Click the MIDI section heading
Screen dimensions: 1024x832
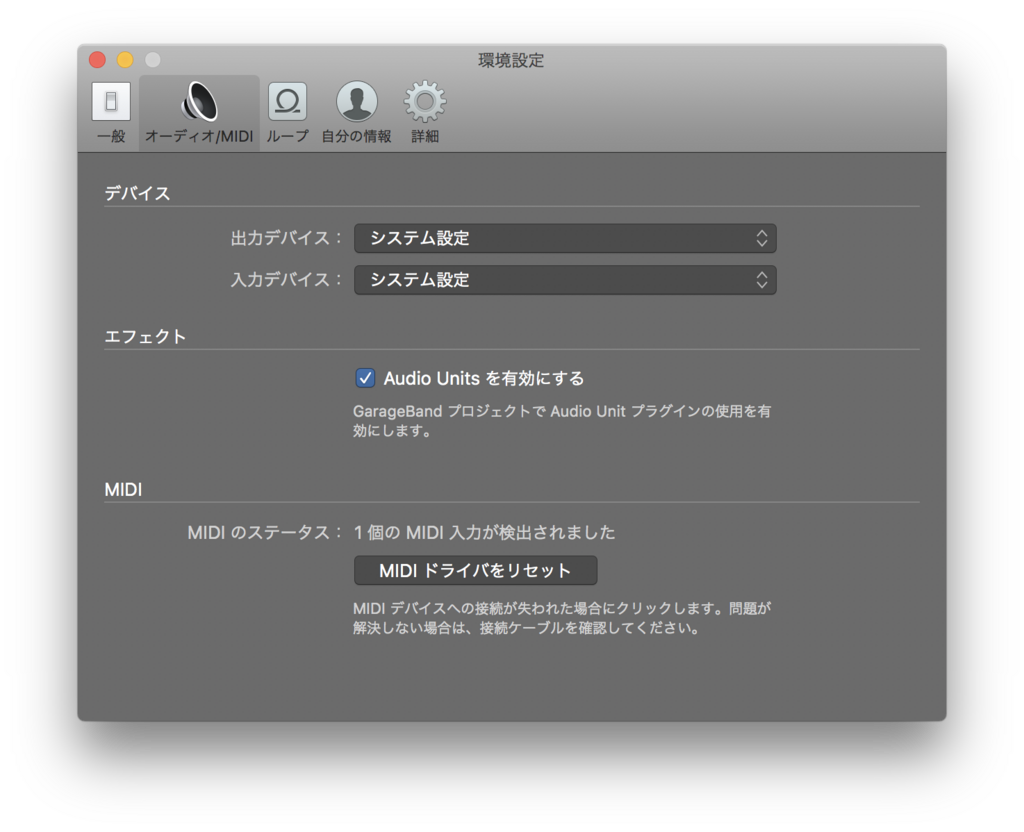coord(123,490)
